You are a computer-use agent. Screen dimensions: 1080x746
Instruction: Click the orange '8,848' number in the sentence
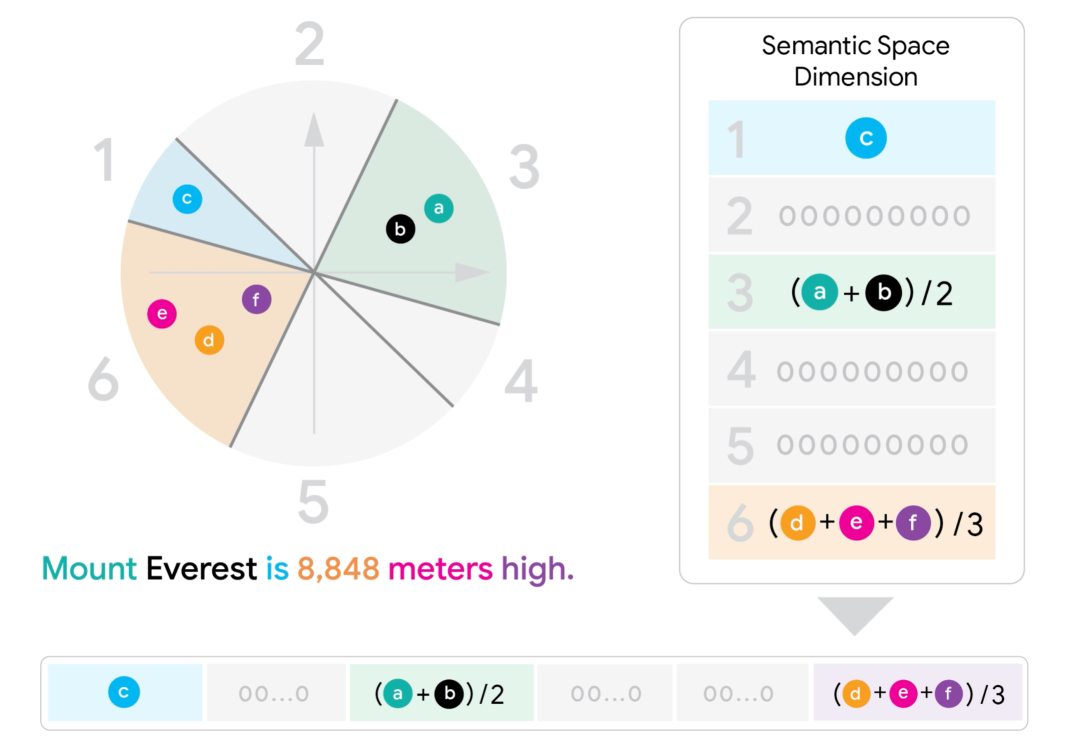coord(338,570)
